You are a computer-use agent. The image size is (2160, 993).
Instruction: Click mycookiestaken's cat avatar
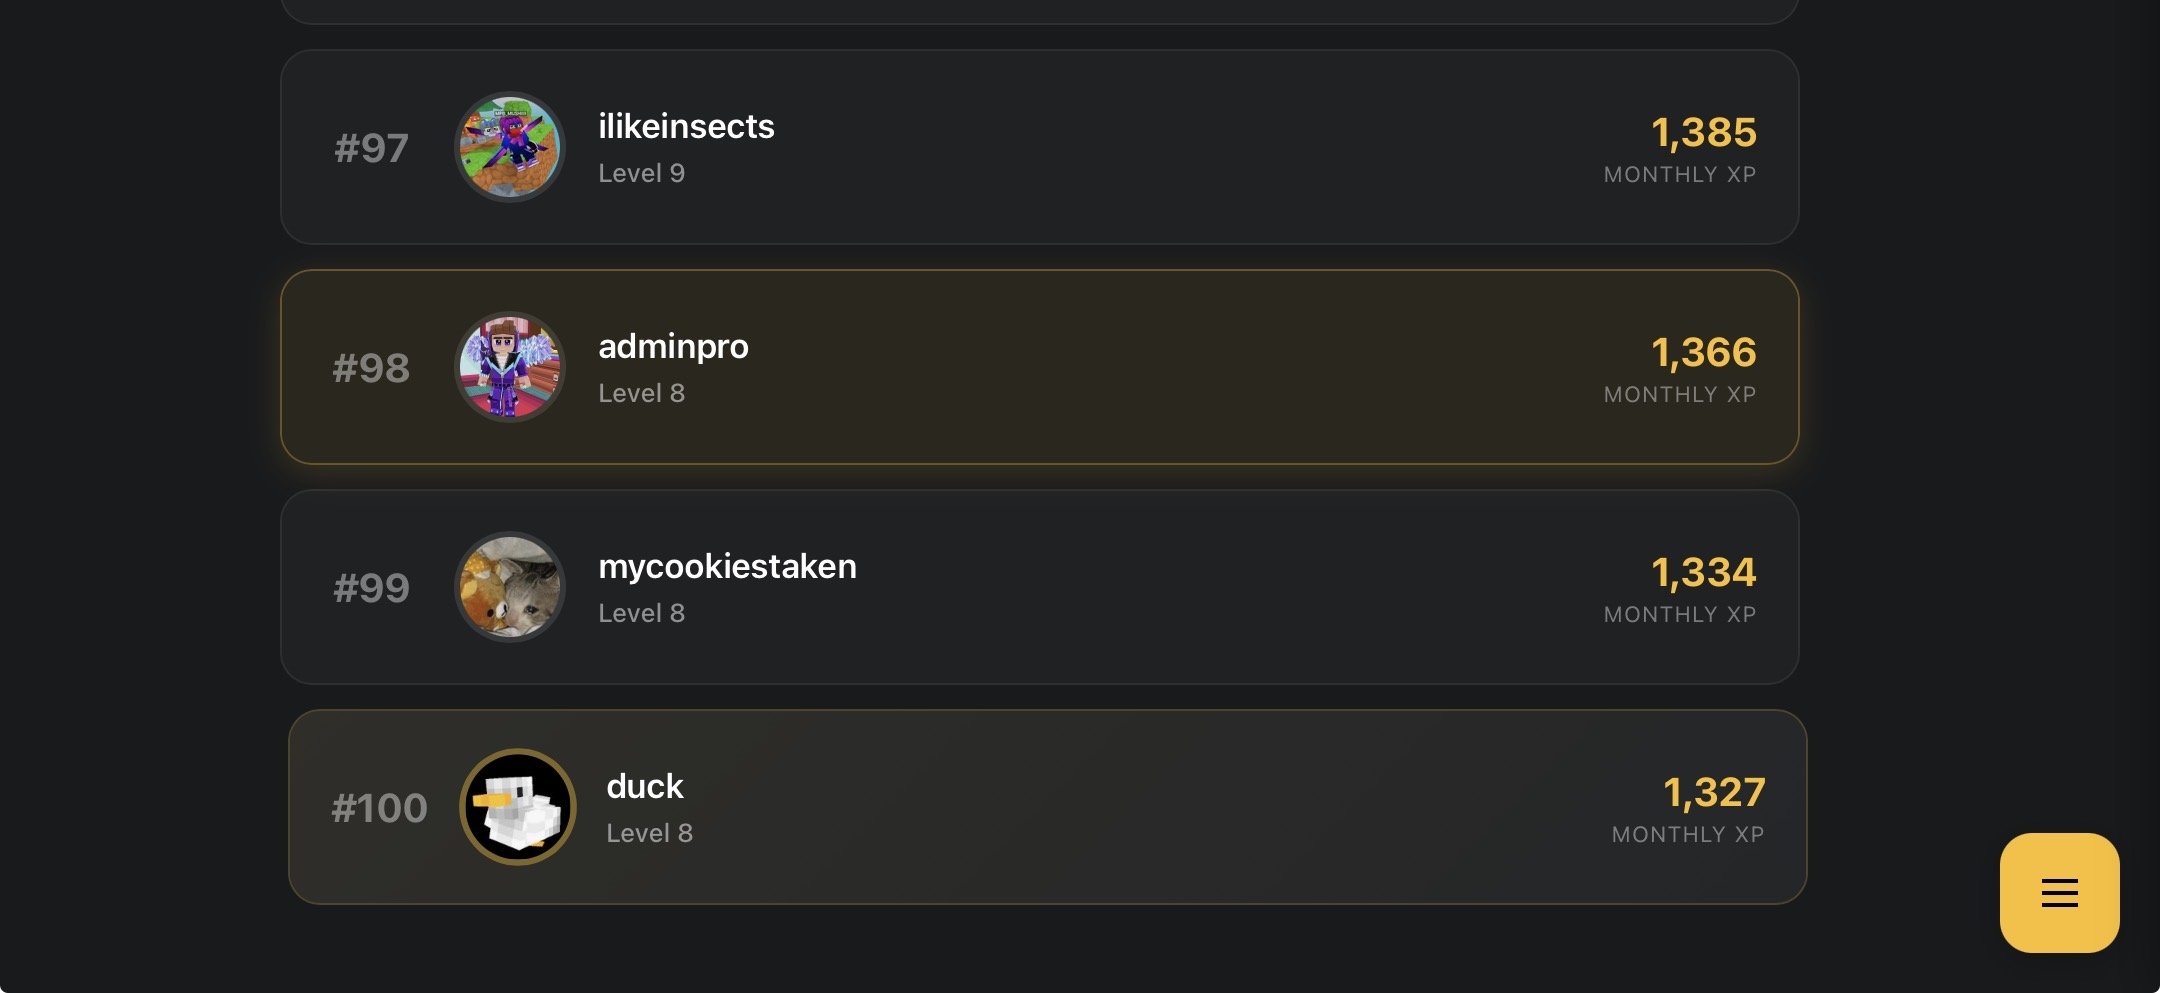click(x=510, y=587)
